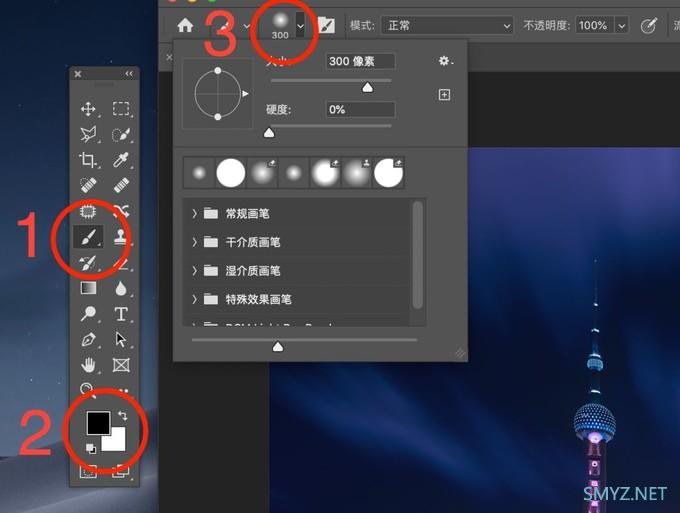Open the 模式 blend mode dropdown

click(x=447, y=26)
